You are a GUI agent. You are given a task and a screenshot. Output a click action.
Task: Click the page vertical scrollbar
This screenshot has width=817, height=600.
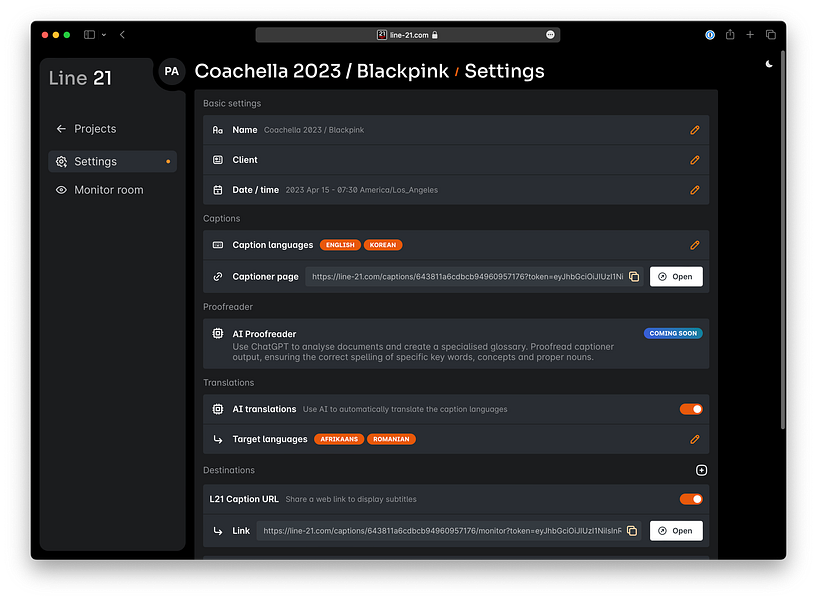(x=783, y=240)
